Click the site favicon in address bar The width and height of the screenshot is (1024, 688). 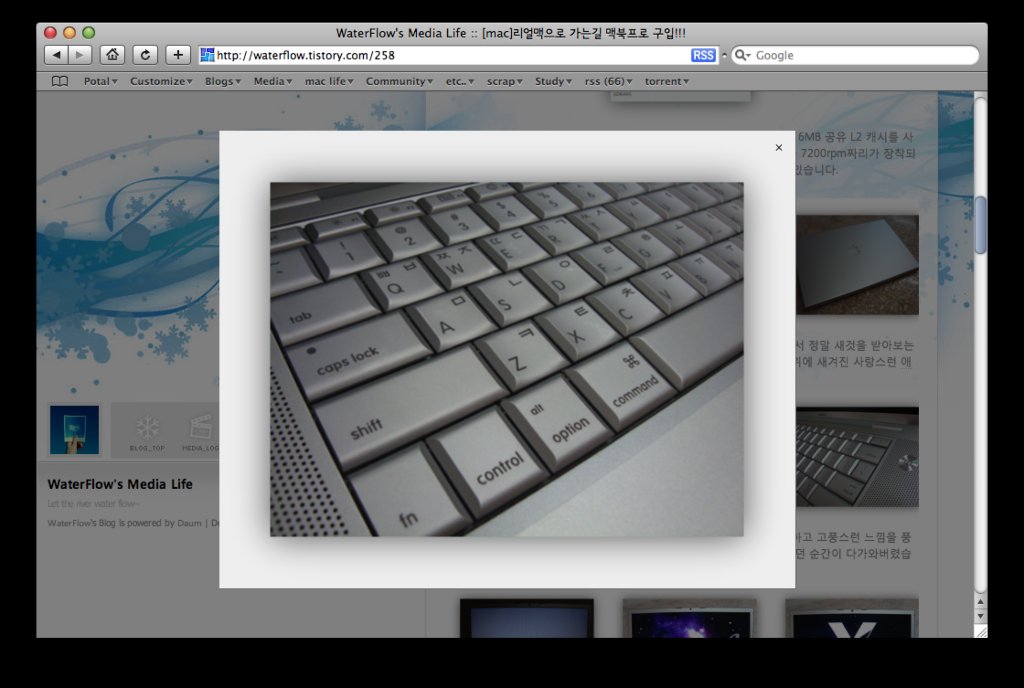(x=207, y=55)
